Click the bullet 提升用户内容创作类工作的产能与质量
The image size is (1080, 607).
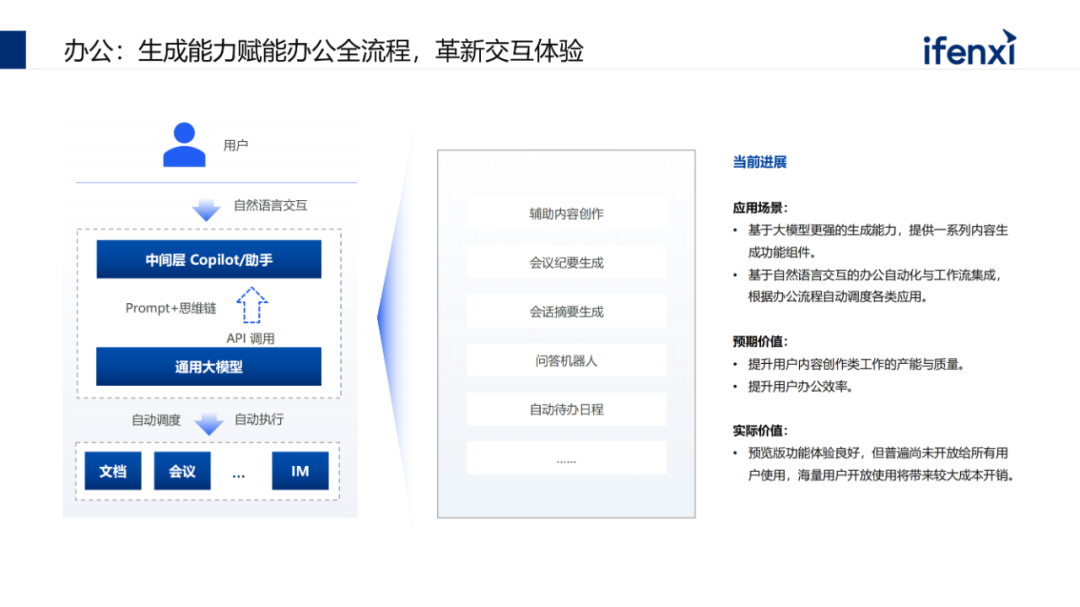[x=851, y=364]
